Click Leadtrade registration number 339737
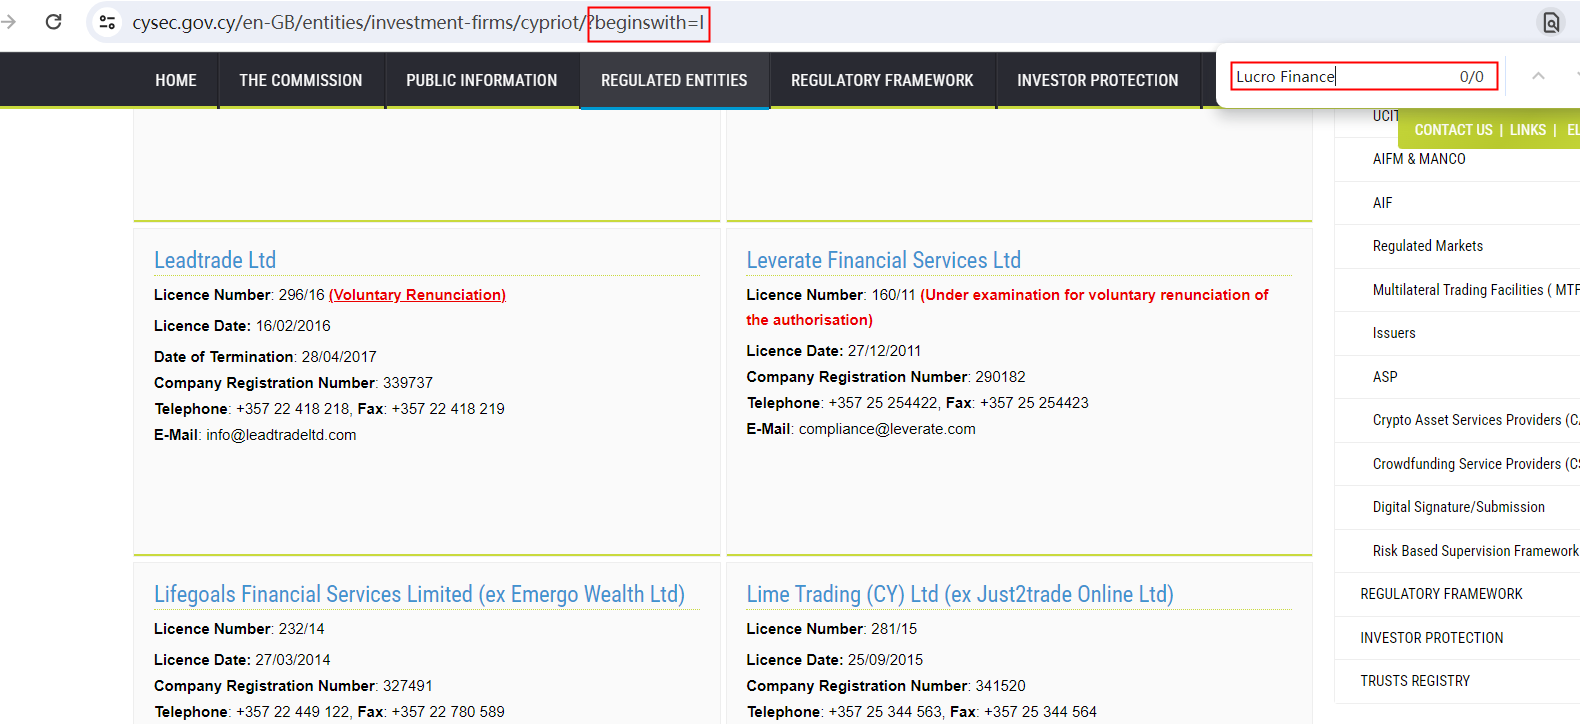The width and height of the screenshot is (1580, 724). [408, 383]
